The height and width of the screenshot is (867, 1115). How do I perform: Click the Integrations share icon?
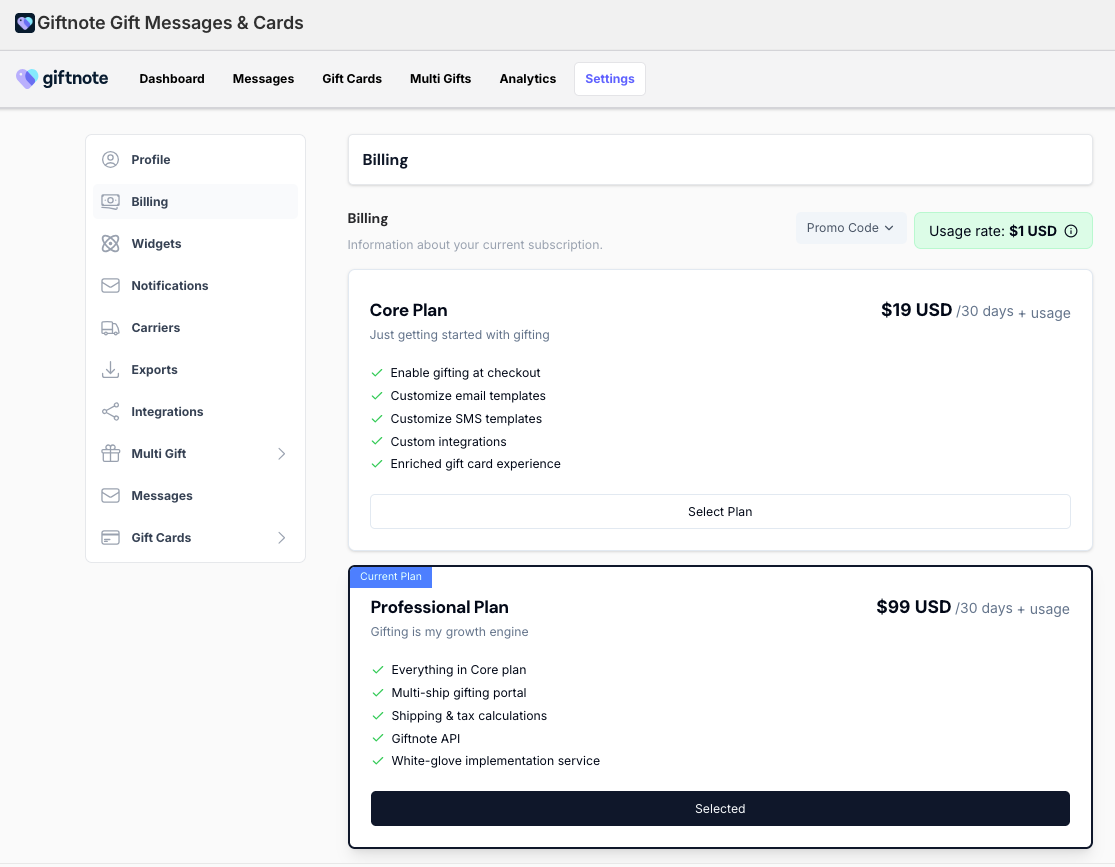(x=110, y=412)
